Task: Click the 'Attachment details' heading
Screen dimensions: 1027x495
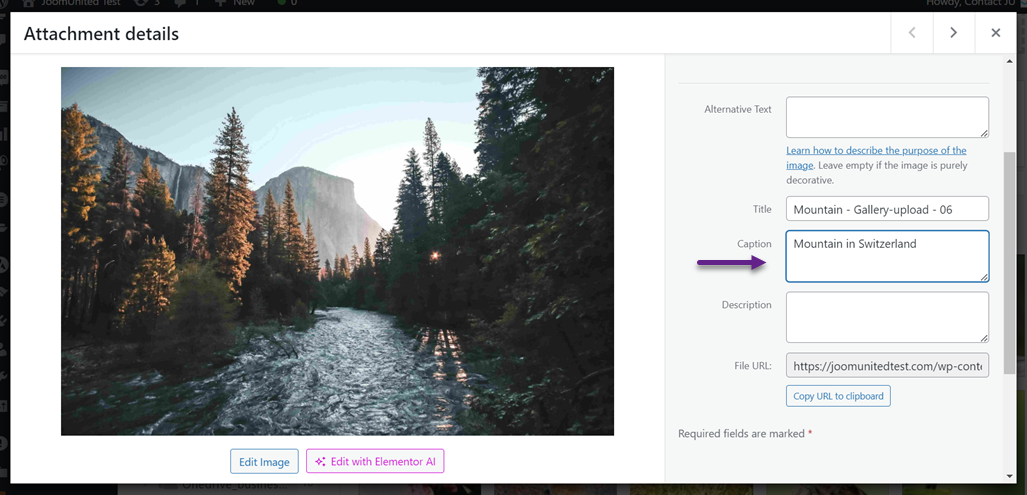Action: [x=101, y=34]
